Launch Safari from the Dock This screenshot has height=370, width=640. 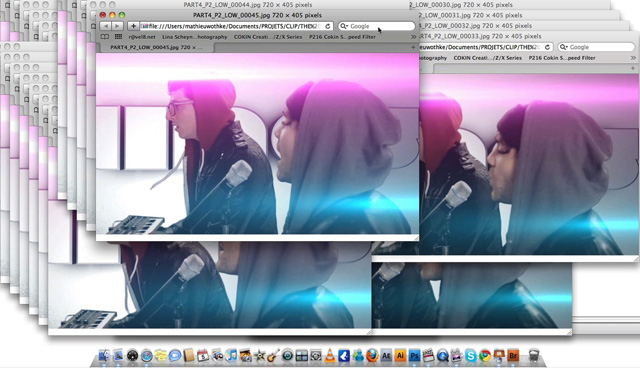tap(147, 356)
